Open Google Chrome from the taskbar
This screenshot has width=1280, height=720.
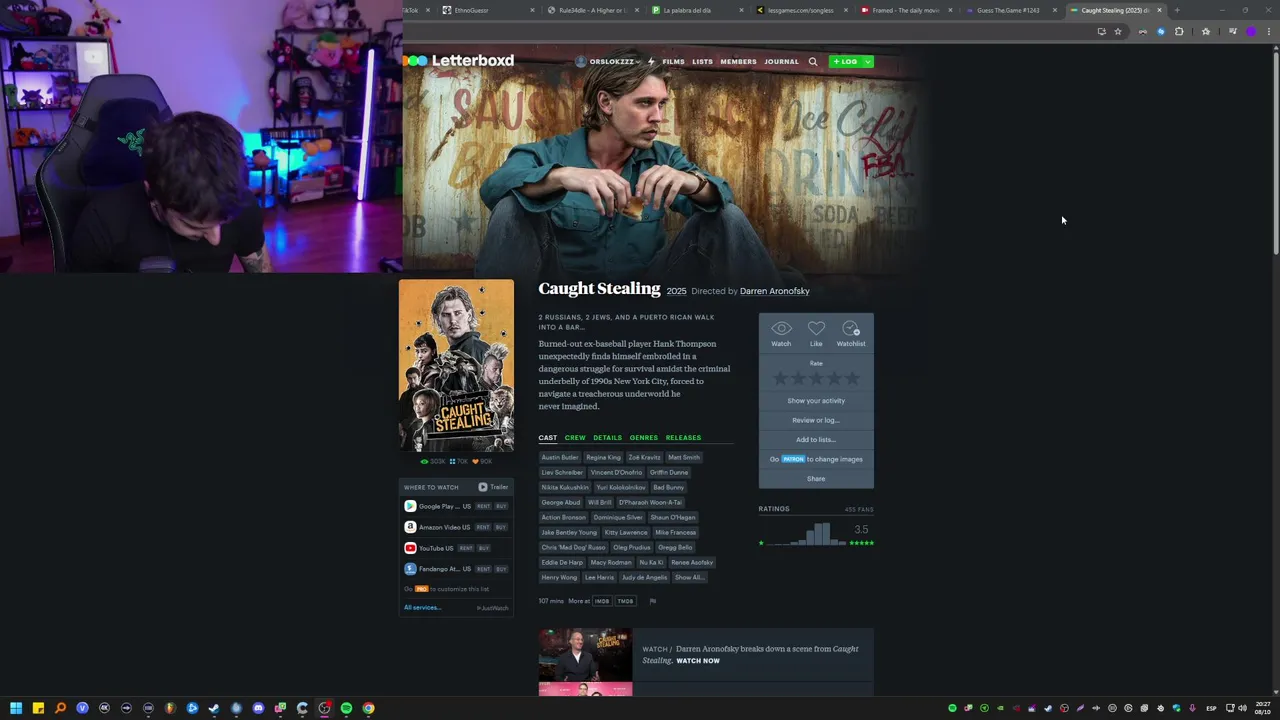[368, 708]
